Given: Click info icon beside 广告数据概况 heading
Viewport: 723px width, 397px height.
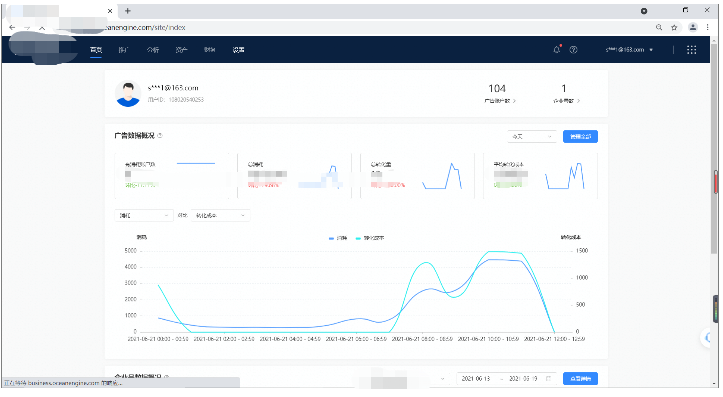Looking at the screenshot, I should (160, 136).
